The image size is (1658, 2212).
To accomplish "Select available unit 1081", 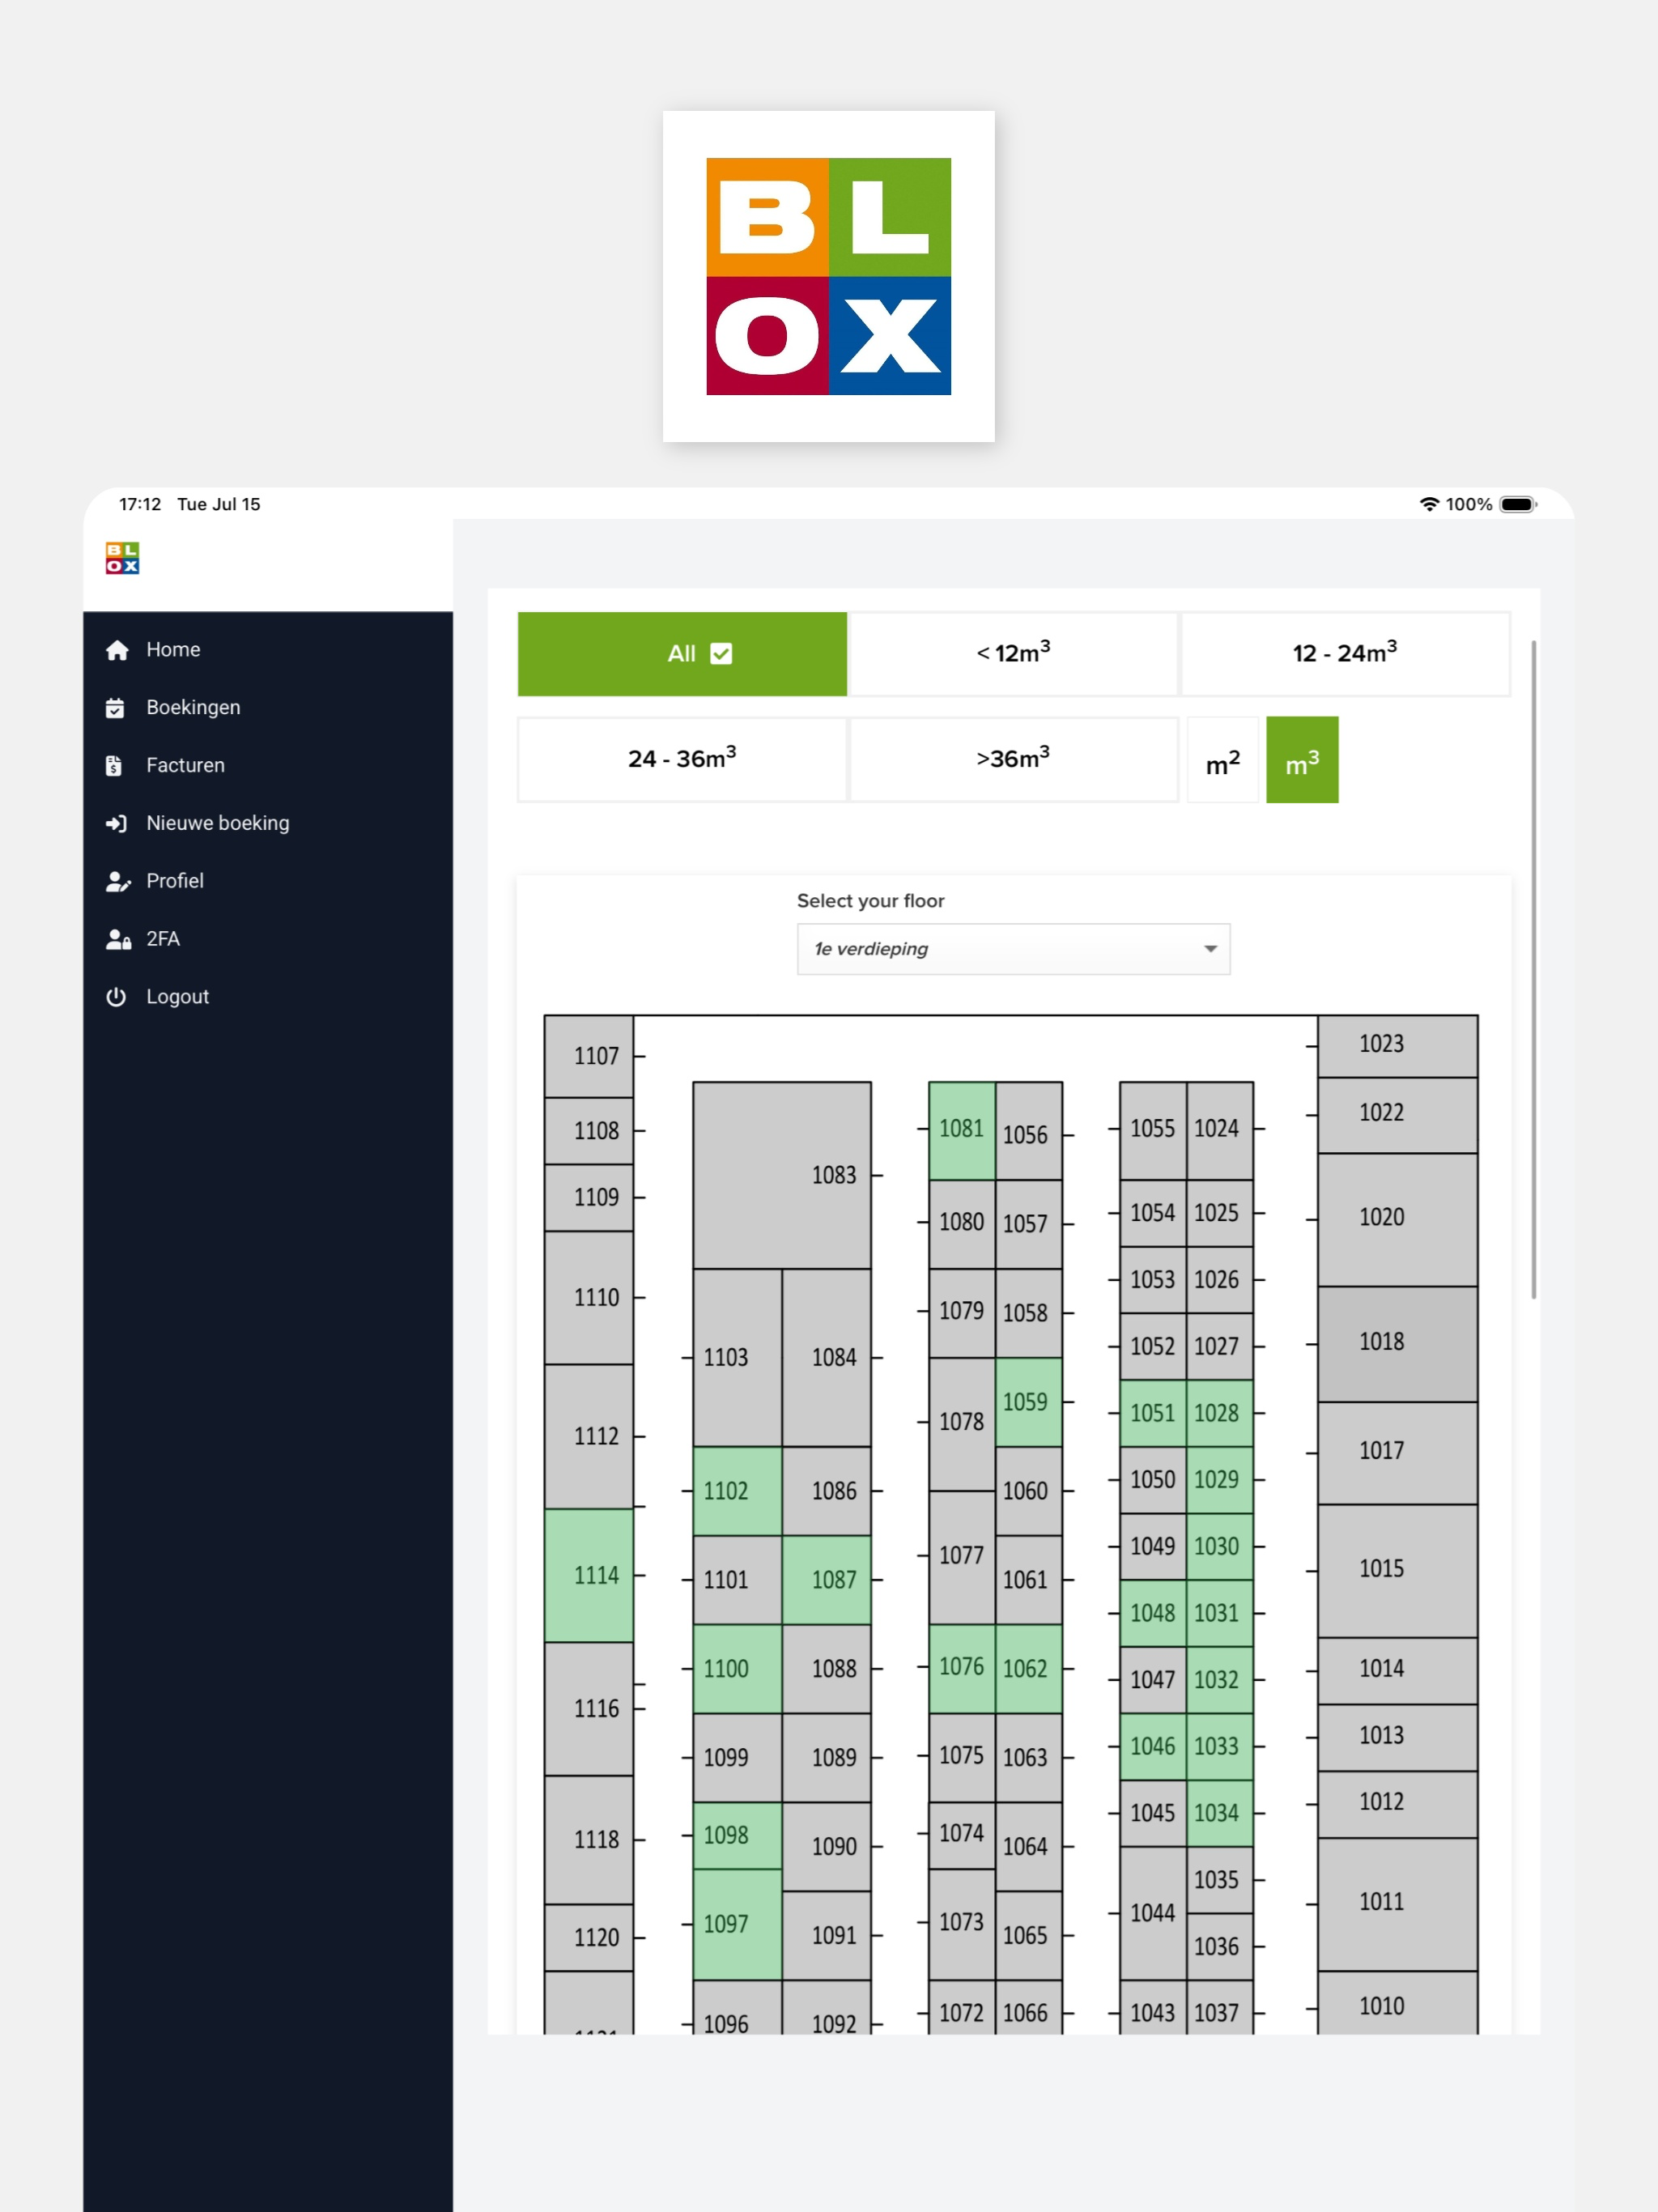I will 961,1130.
